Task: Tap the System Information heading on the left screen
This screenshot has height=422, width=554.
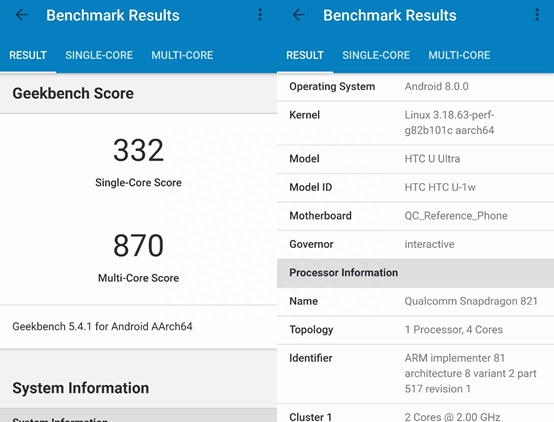Action: (81, 388)
